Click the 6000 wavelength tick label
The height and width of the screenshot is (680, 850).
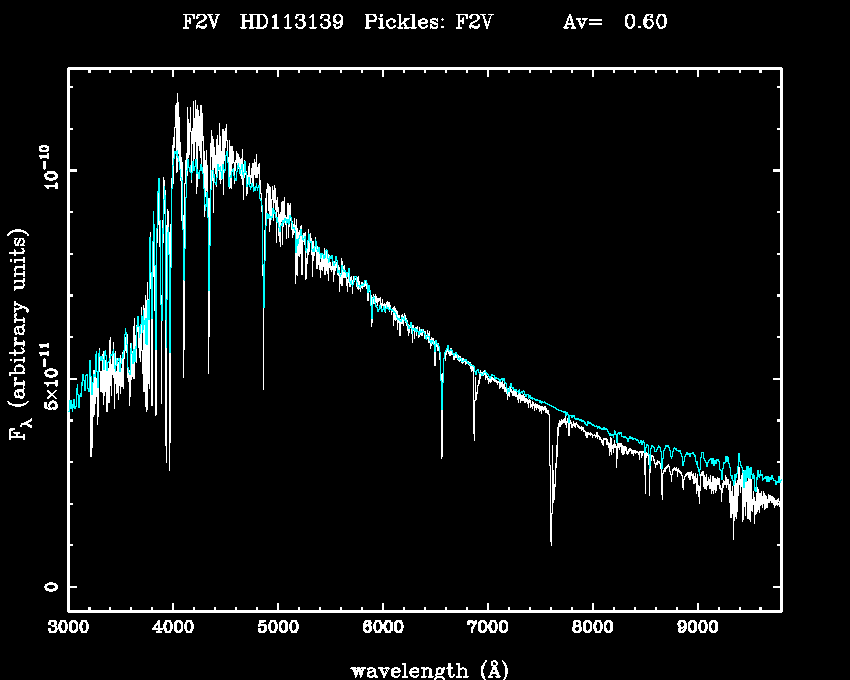coord(383,628)
